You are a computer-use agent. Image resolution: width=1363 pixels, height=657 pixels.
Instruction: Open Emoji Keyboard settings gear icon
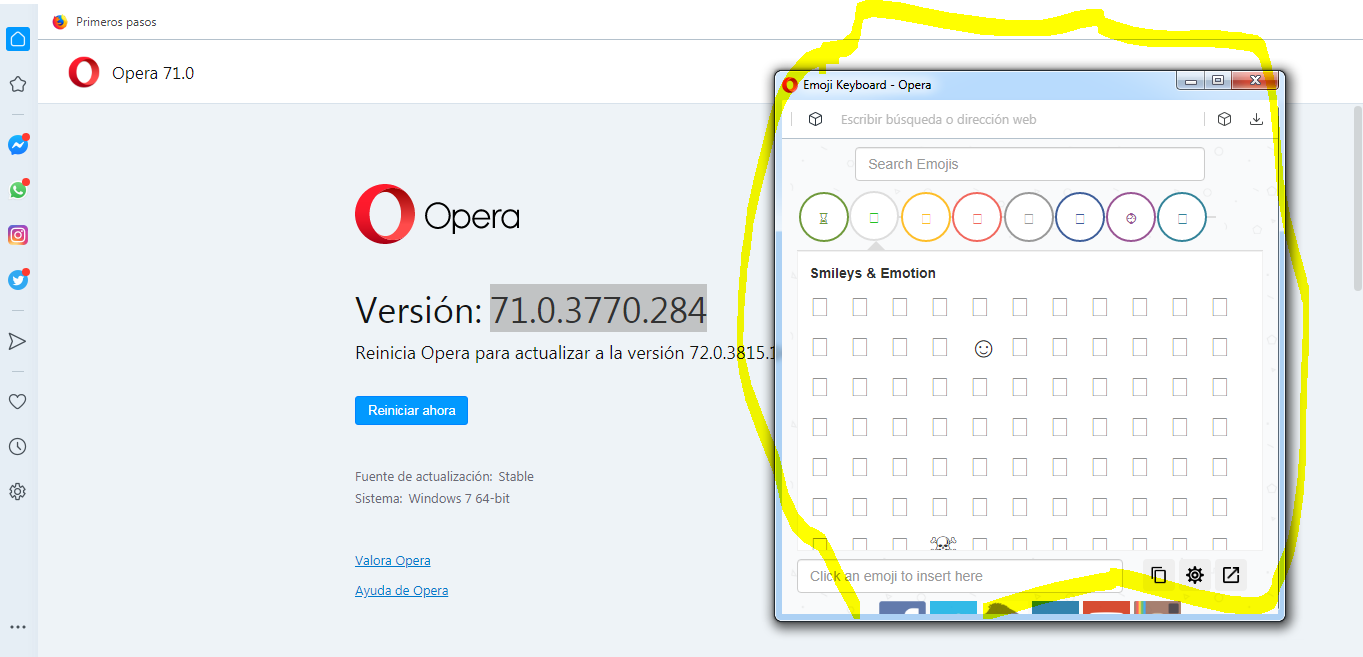1195,575
